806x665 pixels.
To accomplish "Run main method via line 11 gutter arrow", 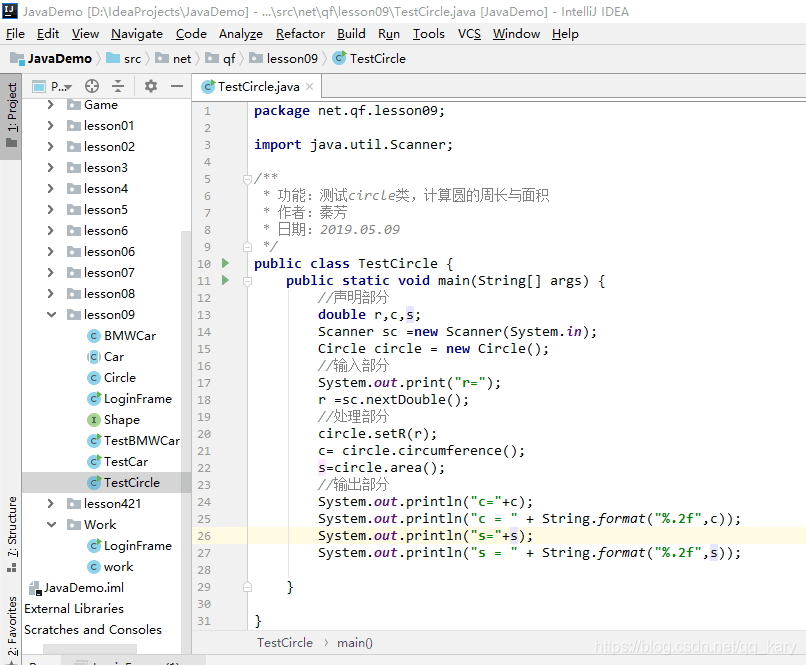I will 225,280.
